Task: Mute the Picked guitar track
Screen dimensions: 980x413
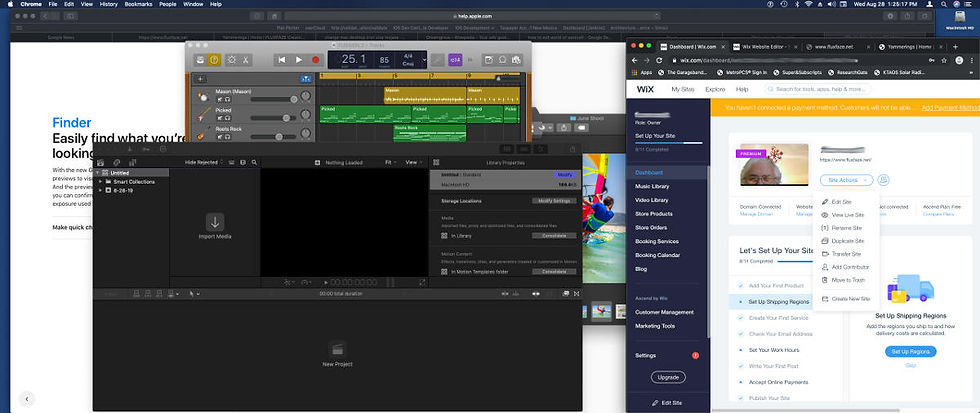Action: [220, 117]
